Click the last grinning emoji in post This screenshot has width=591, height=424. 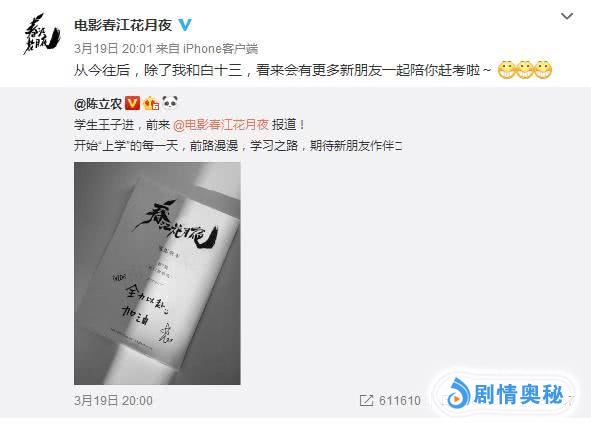tap(543, 69)
